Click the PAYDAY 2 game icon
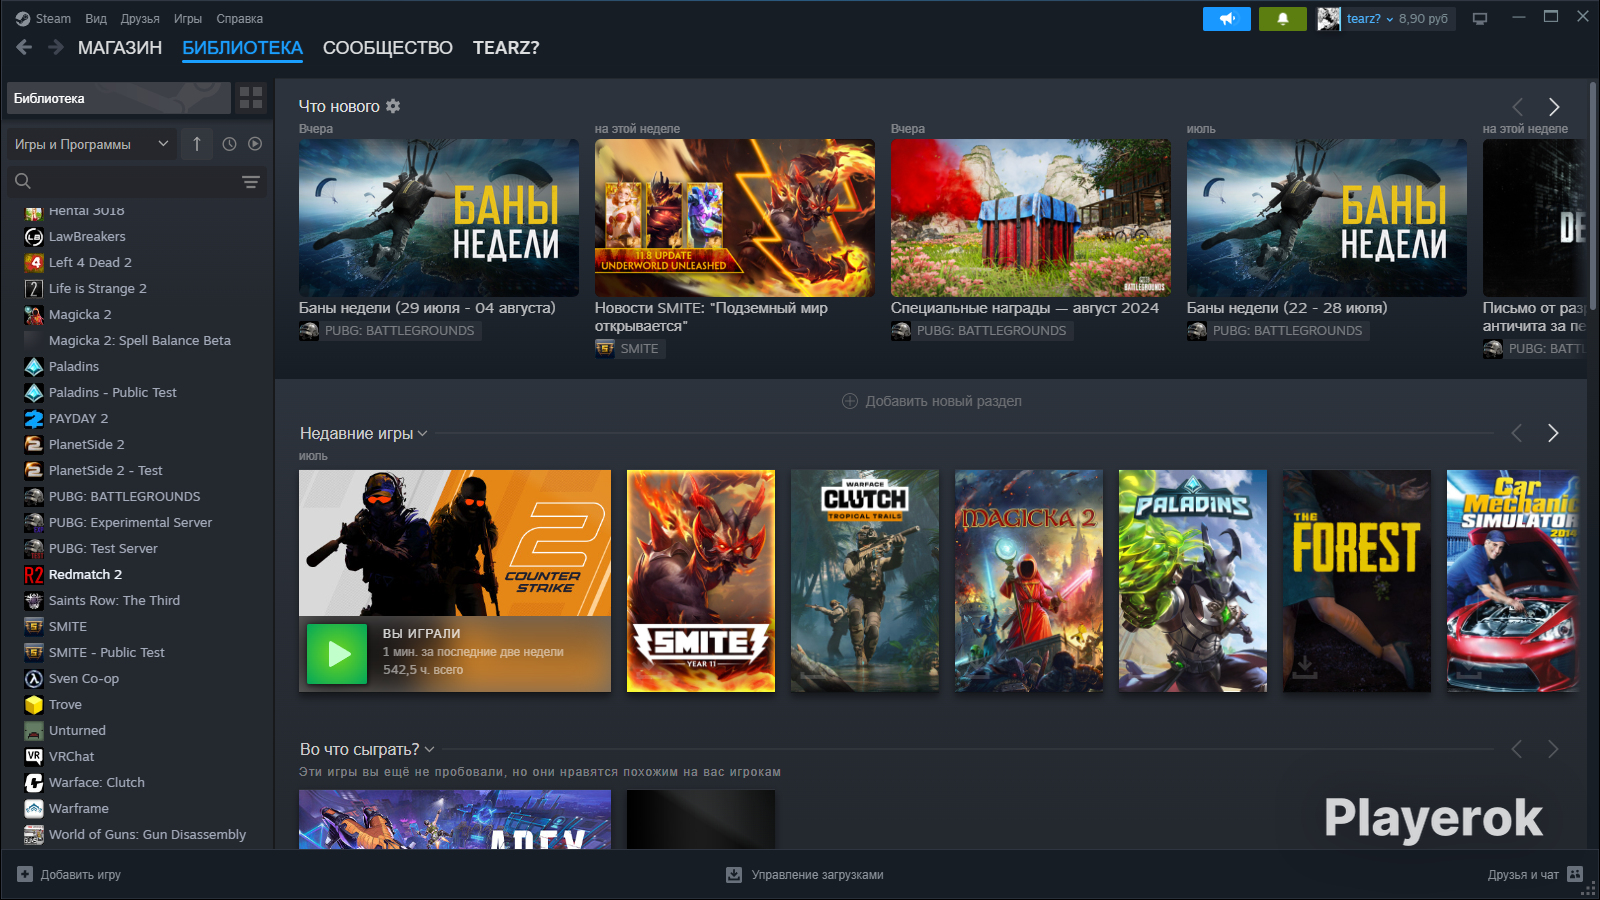Viewport: 1600px width, 900px height. click(x=34, y=419)
